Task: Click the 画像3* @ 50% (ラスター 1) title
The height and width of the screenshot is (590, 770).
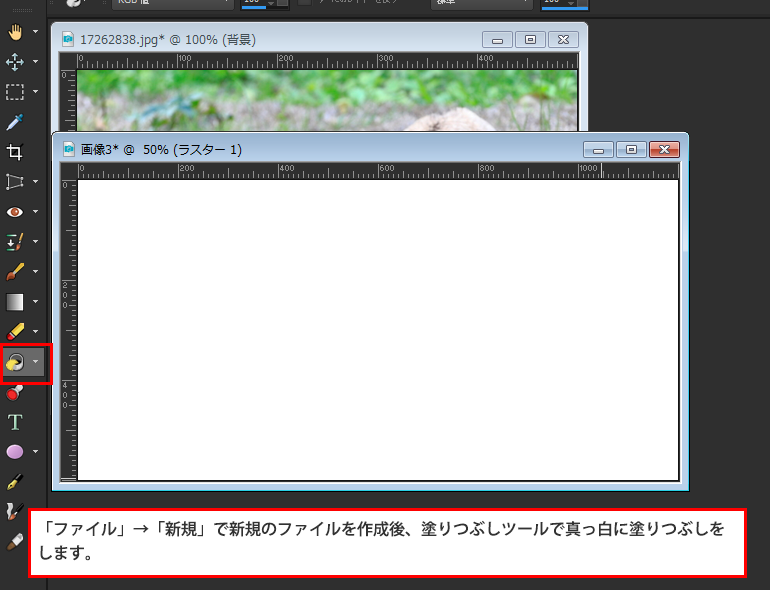Action: pos(162,149)
